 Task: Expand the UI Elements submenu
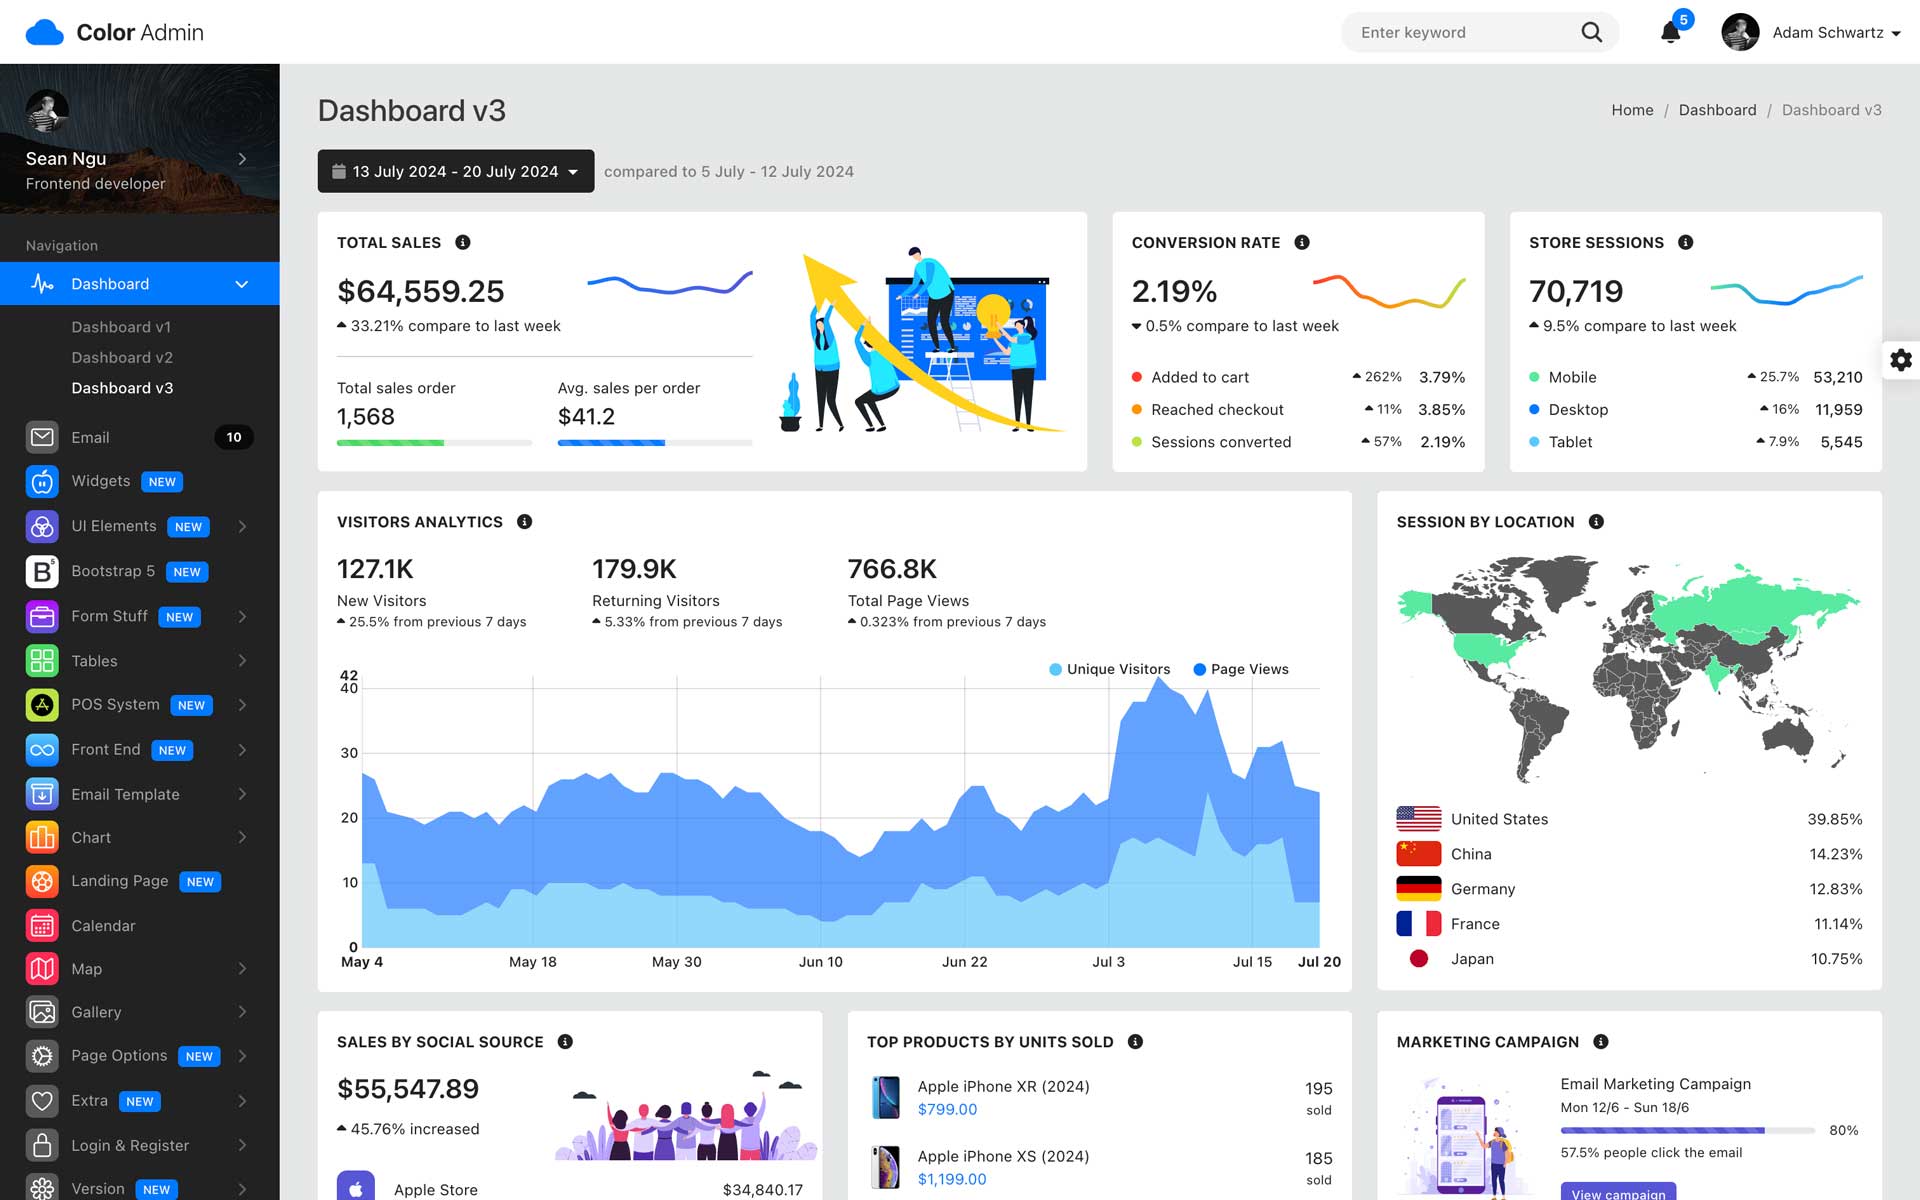(242, 526)
